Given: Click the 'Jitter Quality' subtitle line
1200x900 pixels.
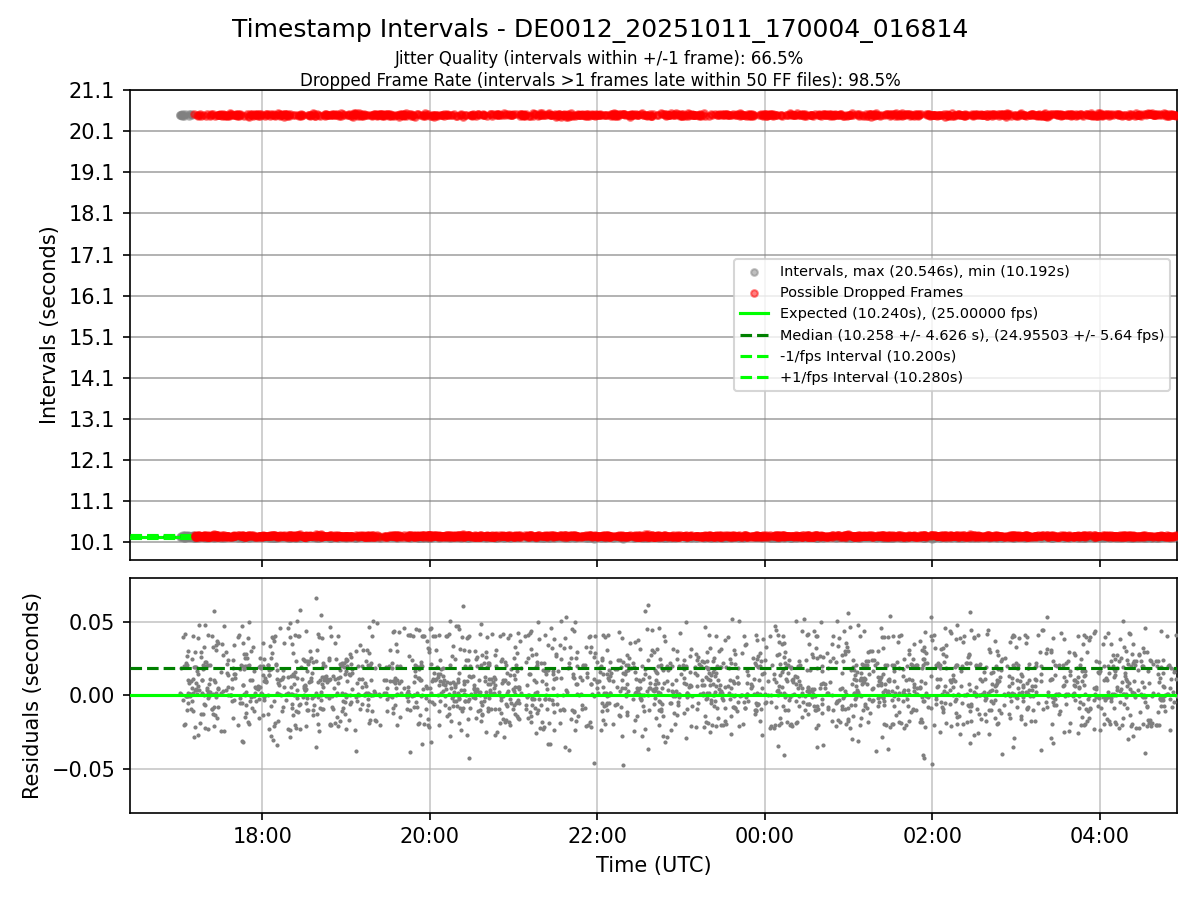Looking at the screenshot, I should coord(599,58).
